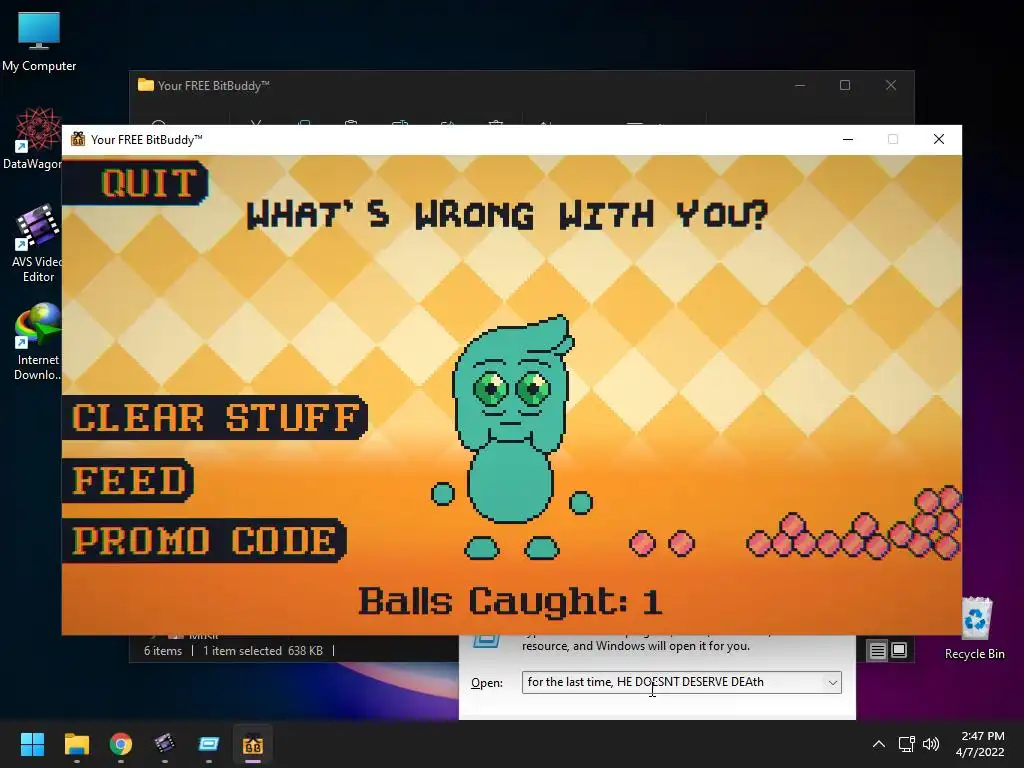The width and height of the screenshot is (1024, 768).
Task: Click the Balls Caught counter text
Action: click(x=510, y=601)
